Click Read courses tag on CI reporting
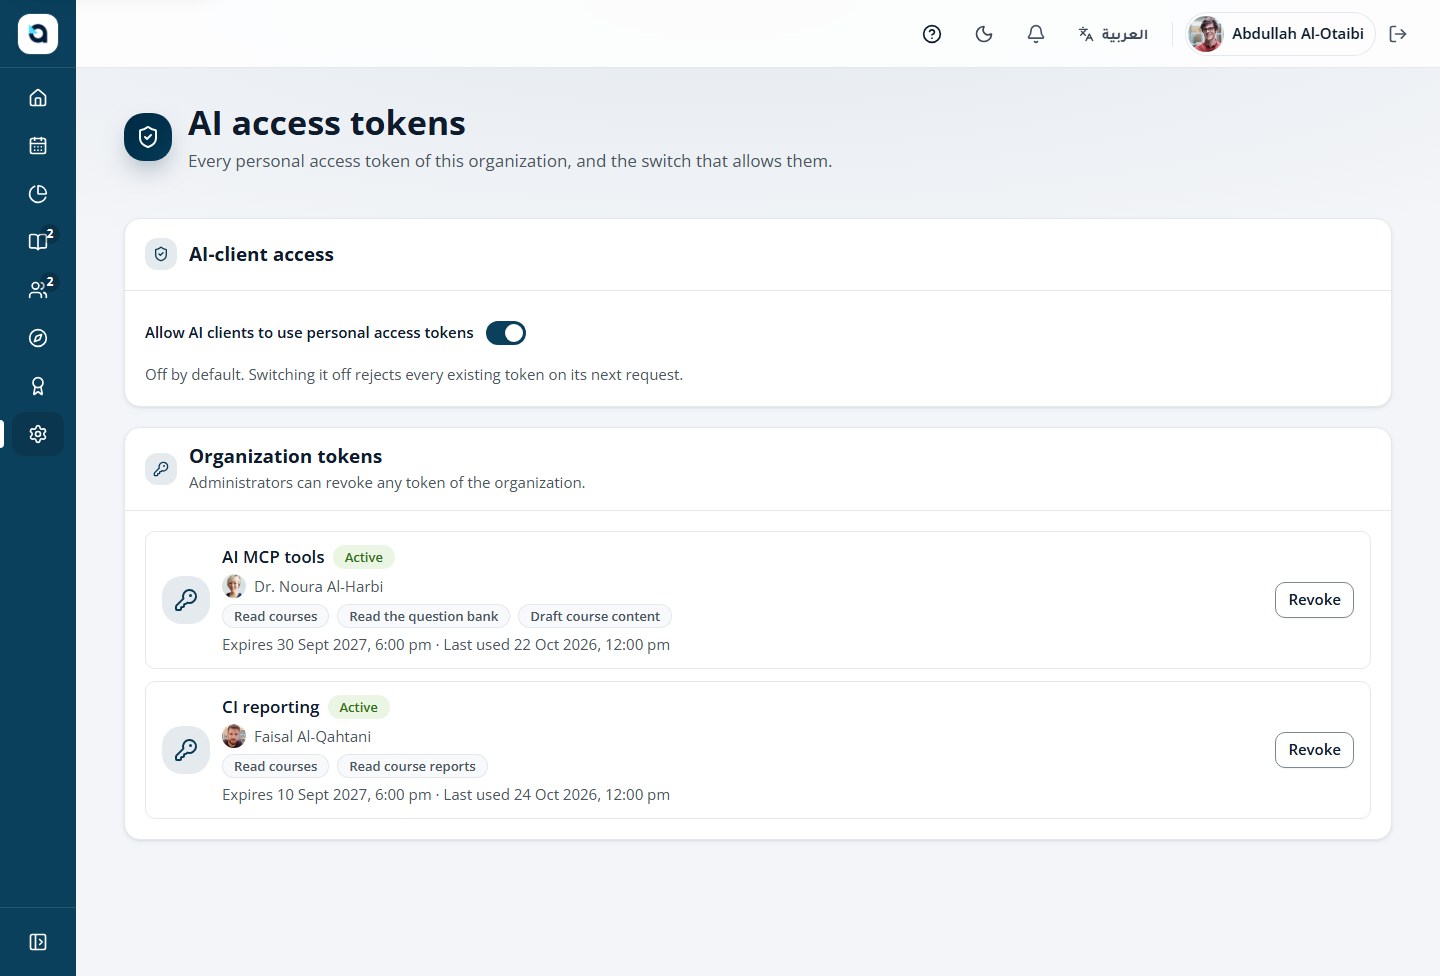This screenshot has width=1440, height=976. (x=276, y=766)
